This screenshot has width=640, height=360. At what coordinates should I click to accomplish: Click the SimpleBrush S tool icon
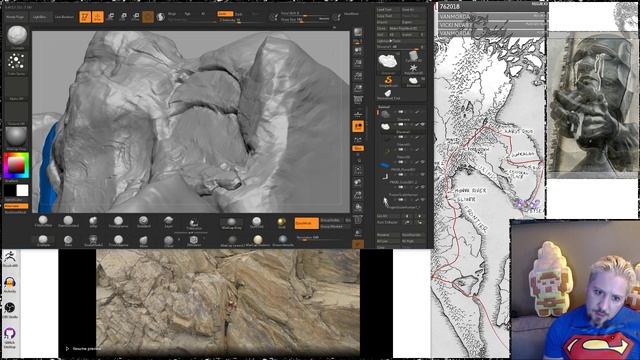click(388, 81)
